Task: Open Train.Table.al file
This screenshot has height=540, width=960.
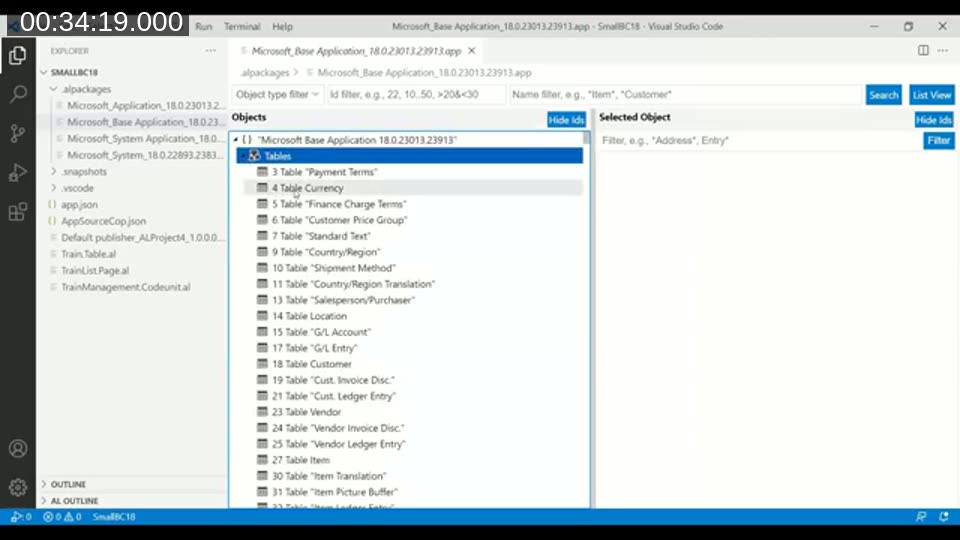Action: tap(88, 254)
